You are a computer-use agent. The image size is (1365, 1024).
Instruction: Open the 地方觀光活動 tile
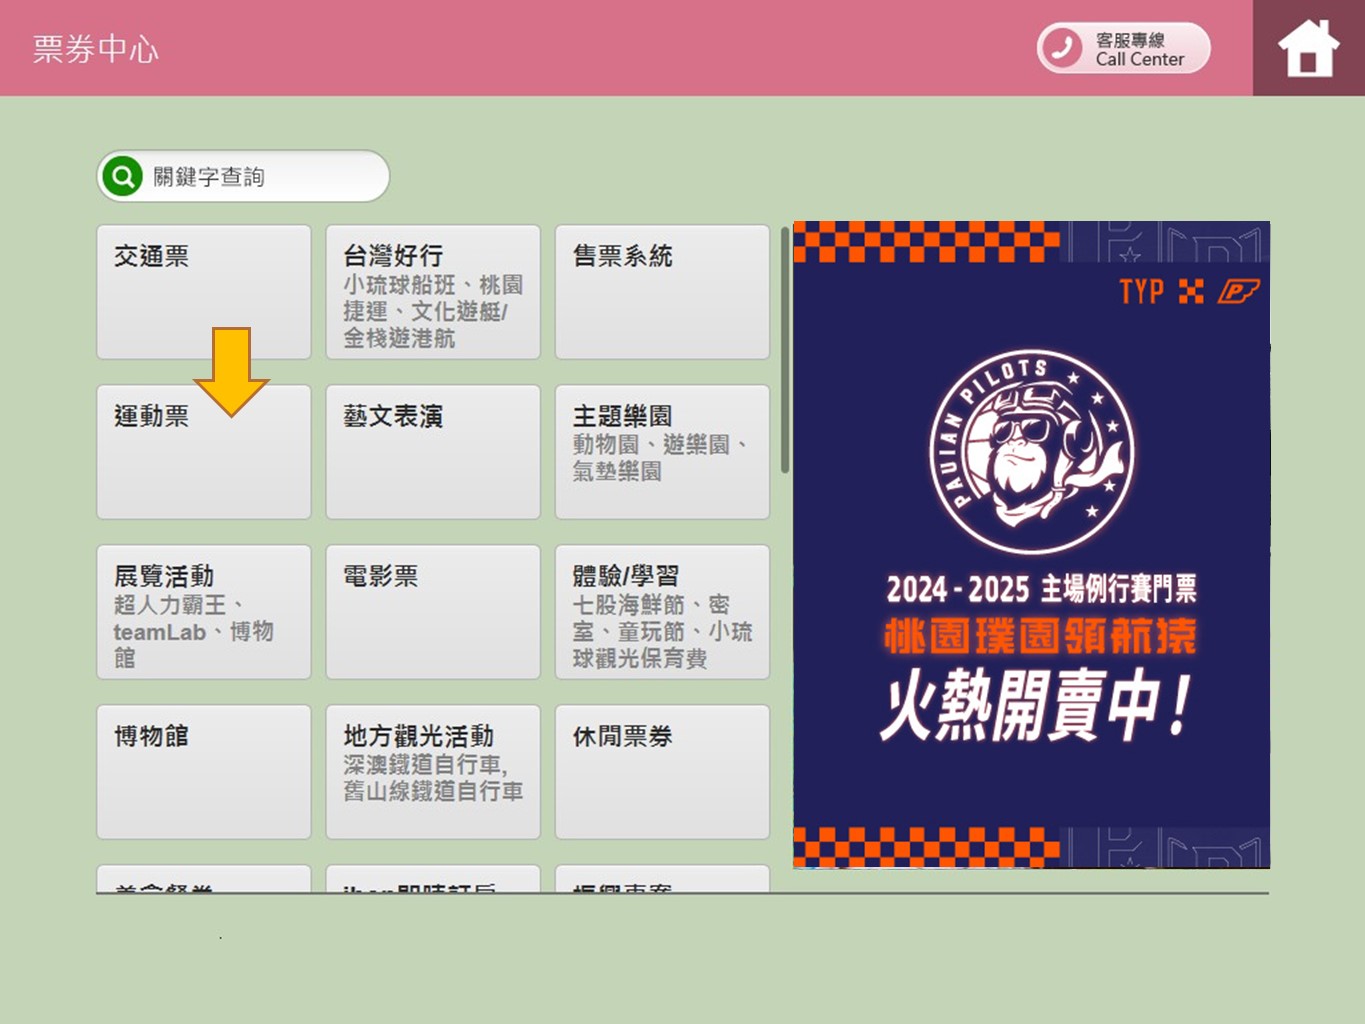point(433,772)
